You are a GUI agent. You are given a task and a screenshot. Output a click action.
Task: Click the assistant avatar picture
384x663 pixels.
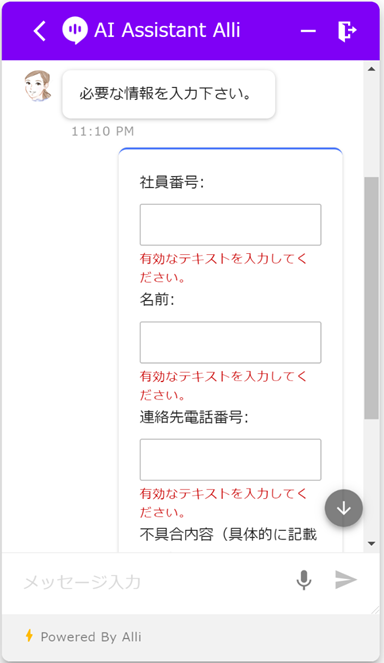(x=38, y=86)
